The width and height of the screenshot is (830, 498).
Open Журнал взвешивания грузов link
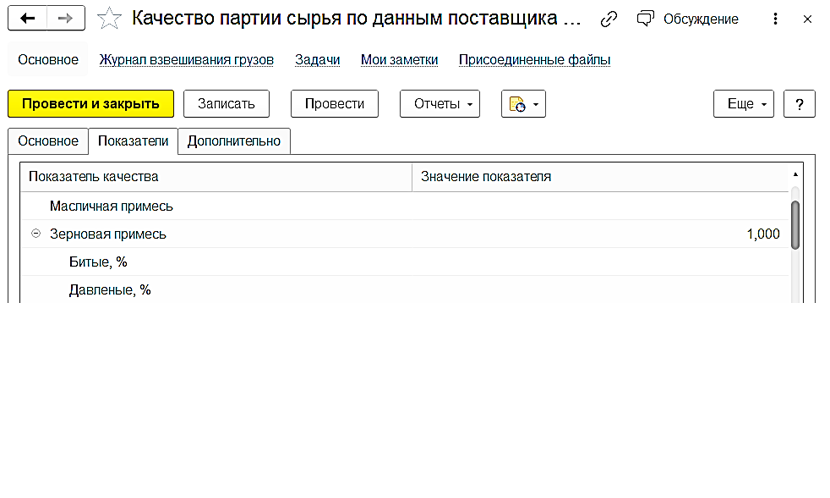point(186,60)
